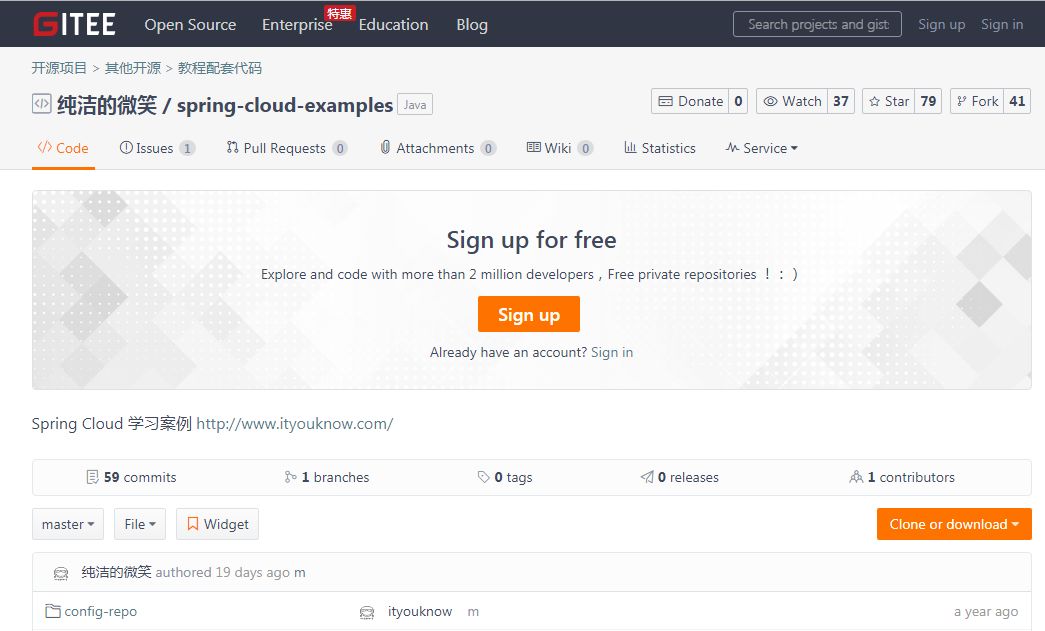Open the spring-cloud-examples repository link
The height and width of the screenshot is (631, 1045).
(285, 105)
